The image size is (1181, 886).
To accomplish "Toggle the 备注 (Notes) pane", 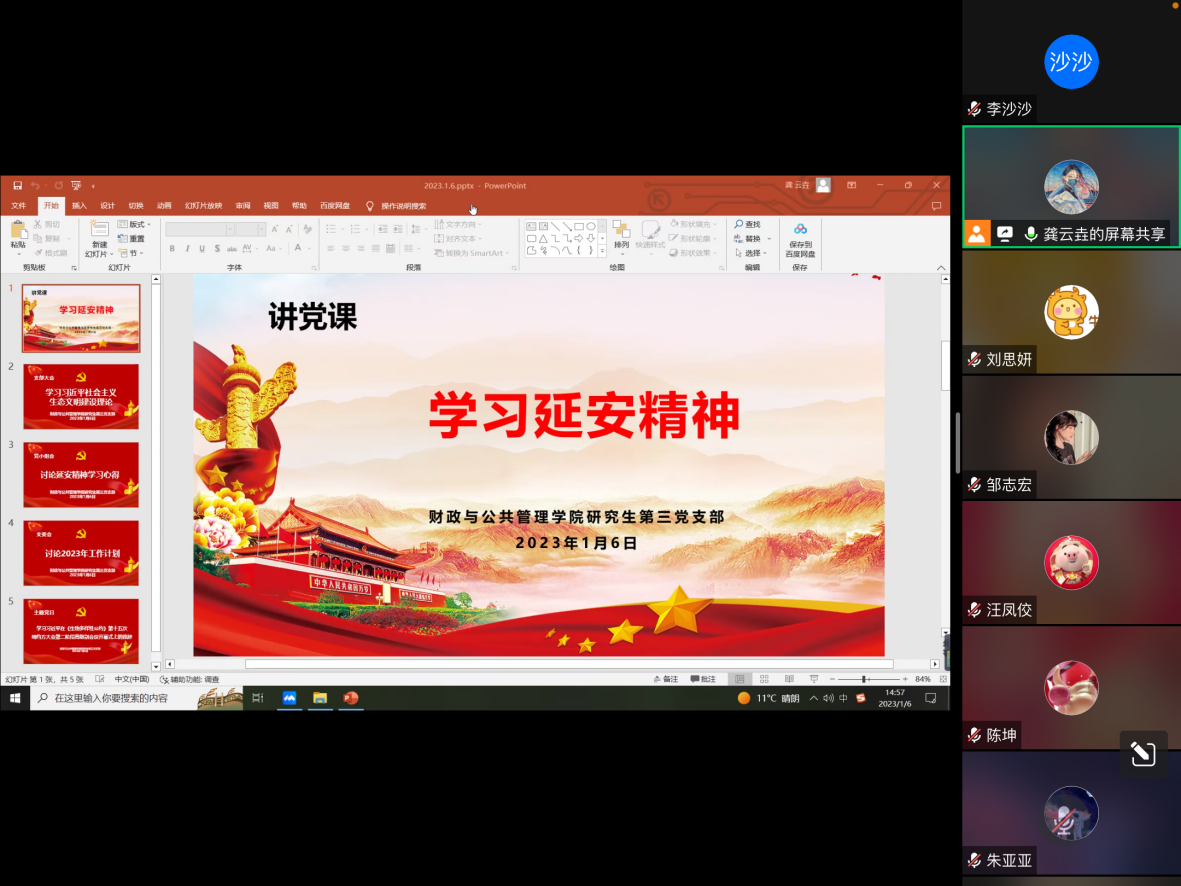I will (x=665, y=679).
